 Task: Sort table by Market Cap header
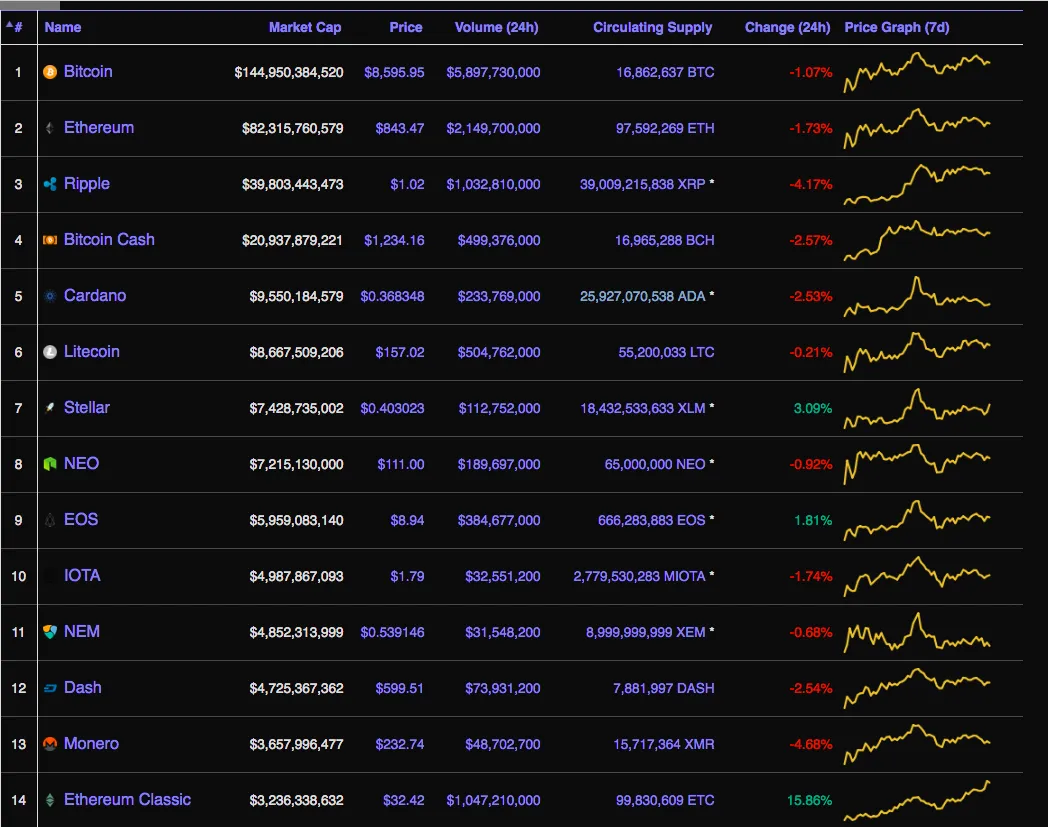pos(305,27)
